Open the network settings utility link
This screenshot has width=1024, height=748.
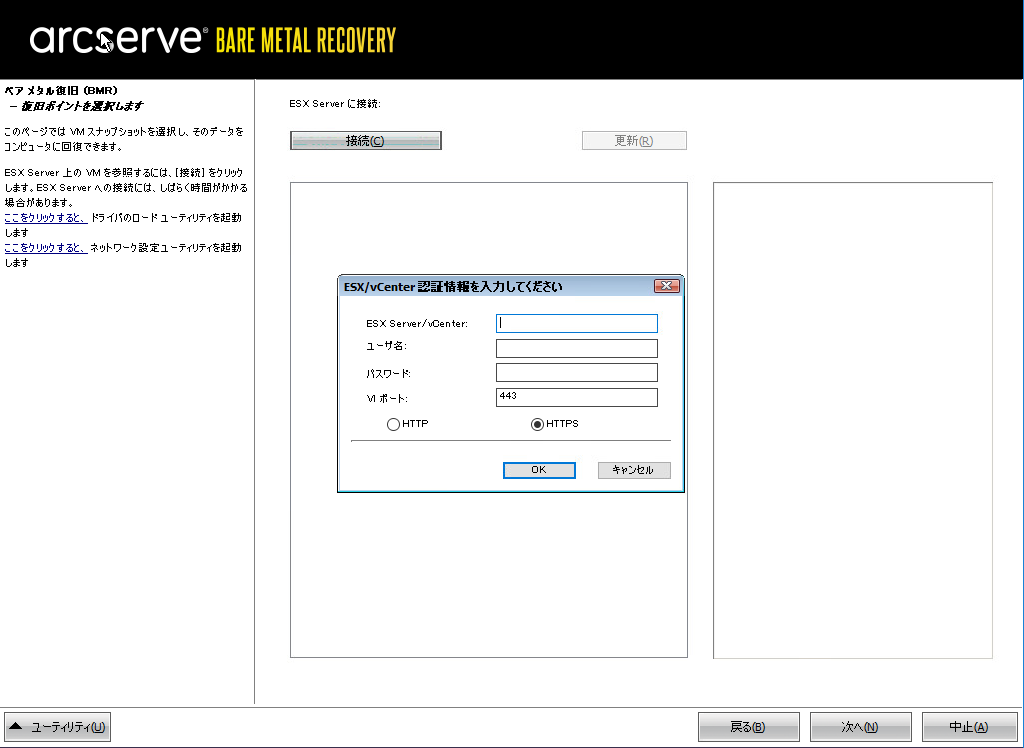click(x=46, y=248)
